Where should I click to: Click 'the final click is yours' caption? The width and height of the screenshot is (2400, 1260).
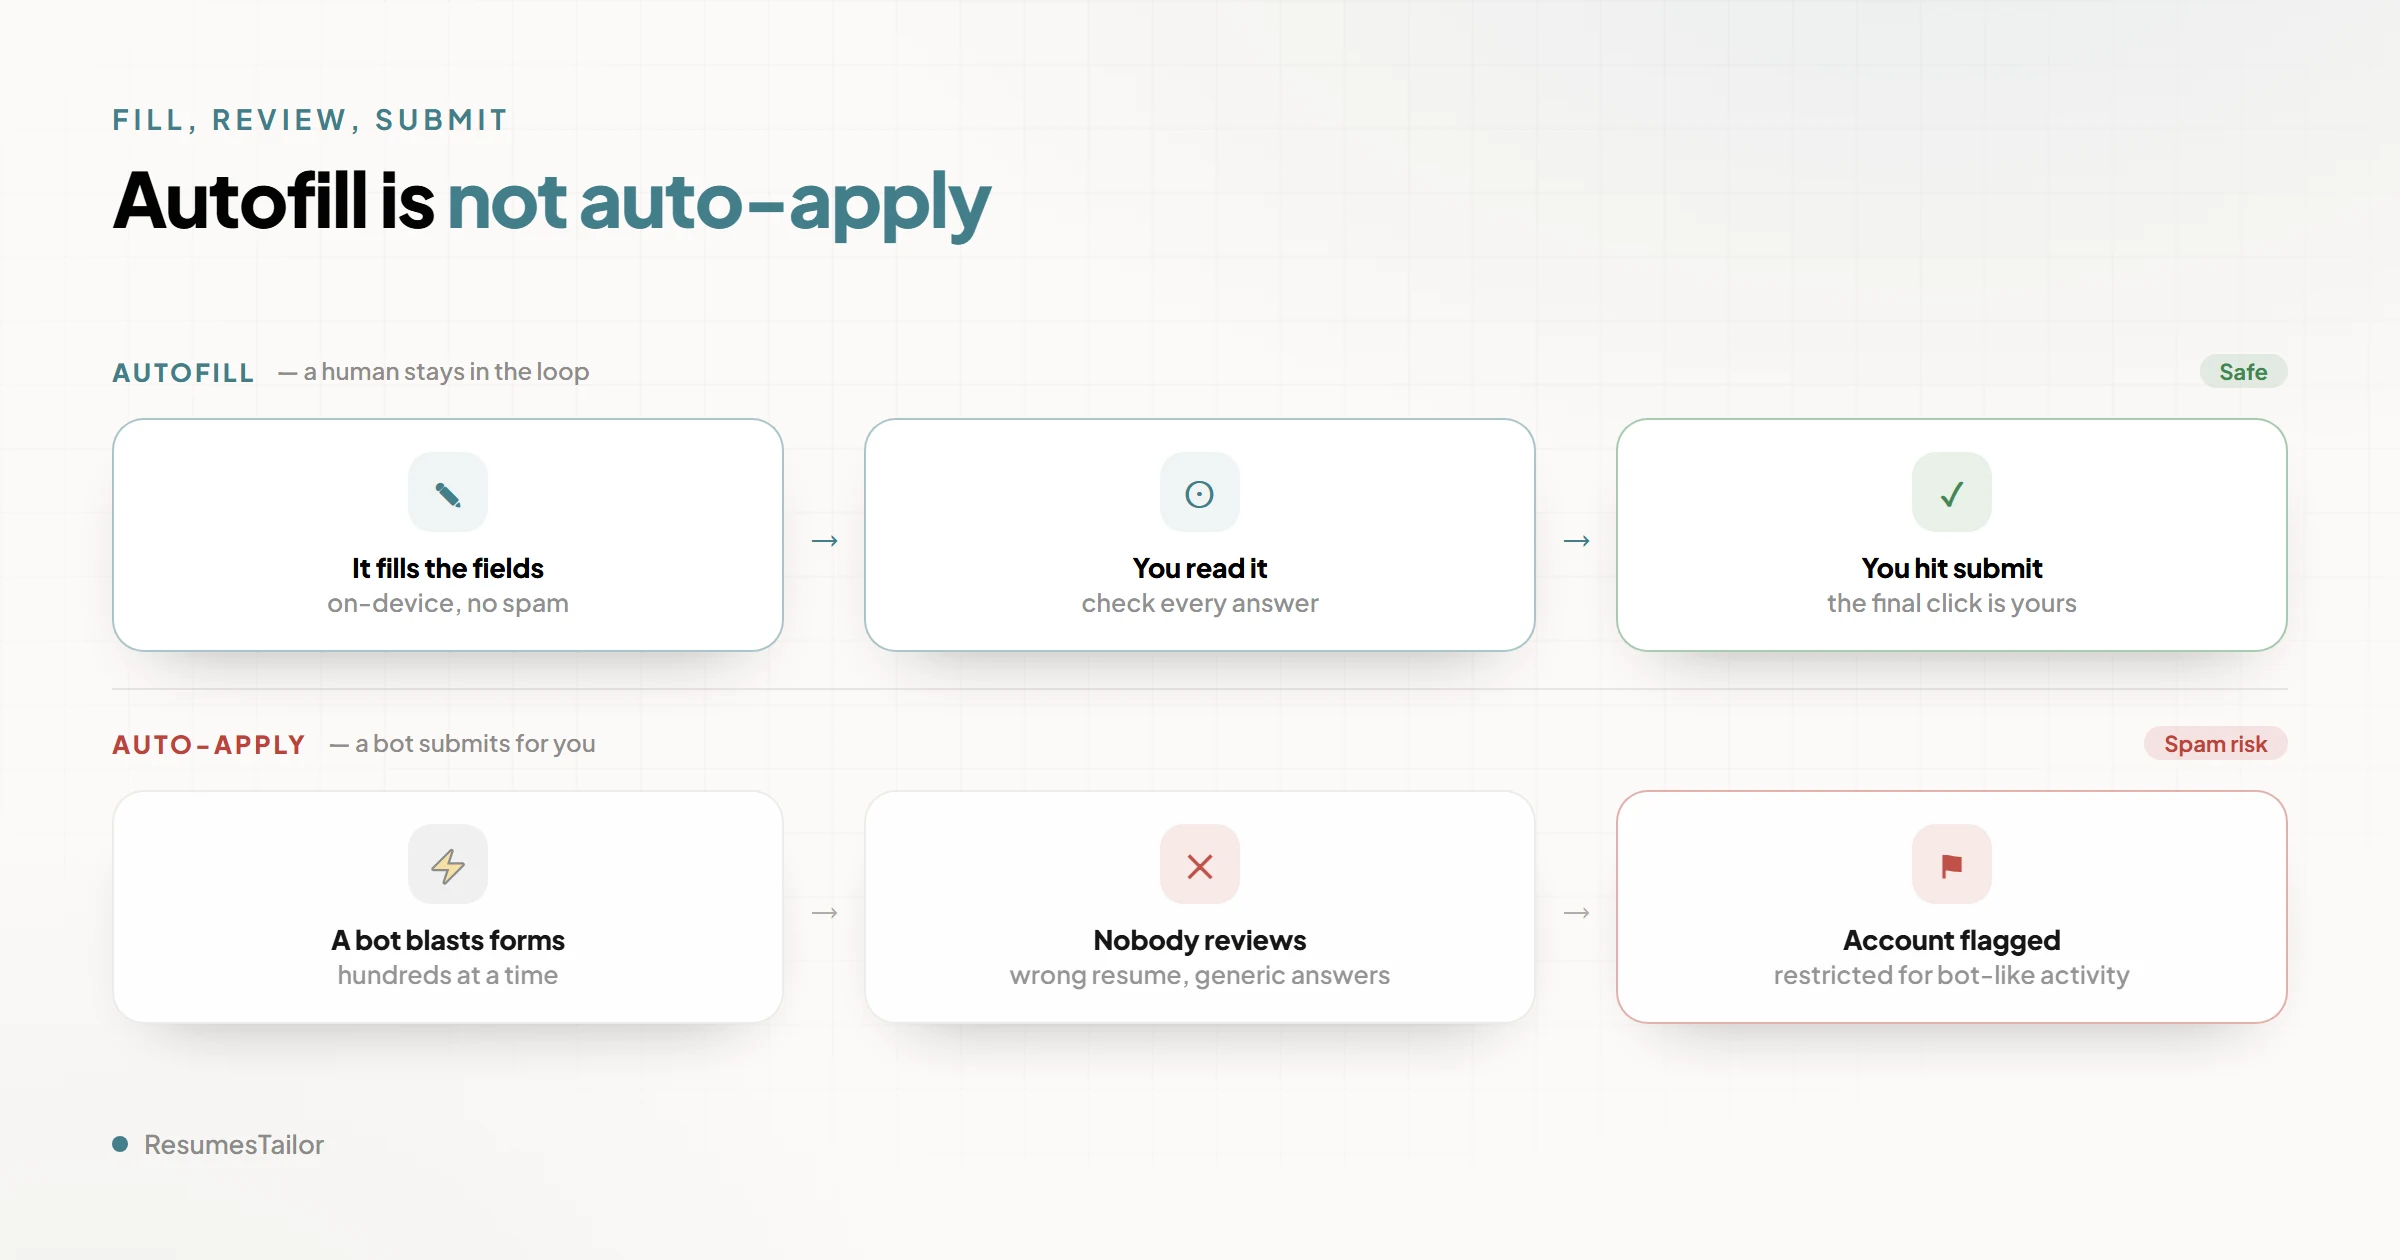click(x=1952, y=604)
